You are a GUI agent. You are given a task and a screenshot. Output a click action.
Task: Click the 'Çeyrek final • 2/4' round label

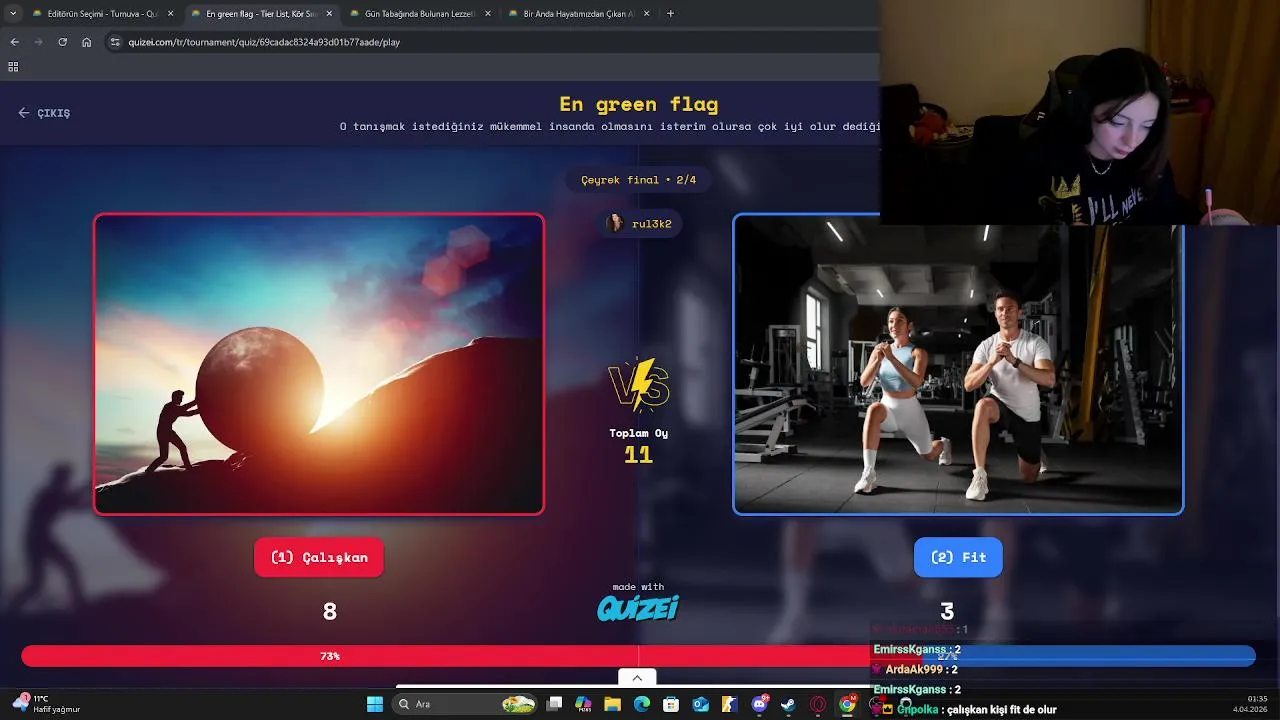[x=638, y=180]
